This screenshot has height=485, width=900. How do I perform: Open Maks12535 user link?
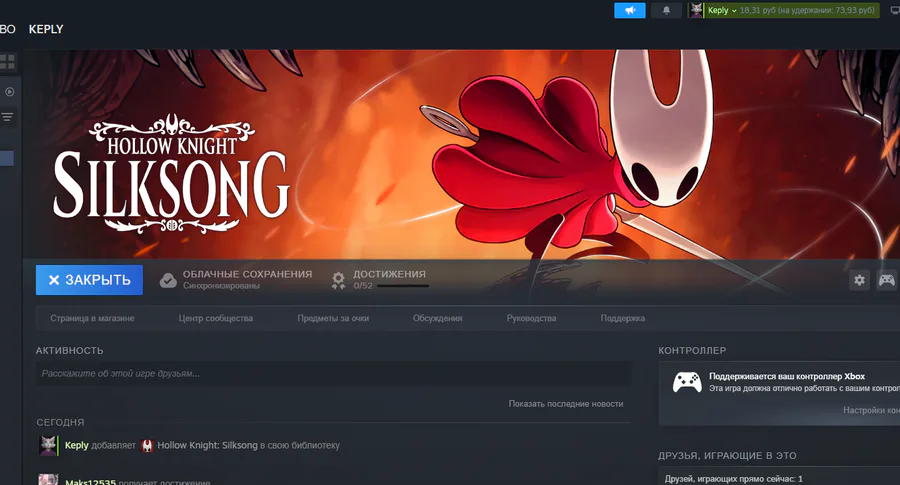pyautogui.click(x=91, y=482)
